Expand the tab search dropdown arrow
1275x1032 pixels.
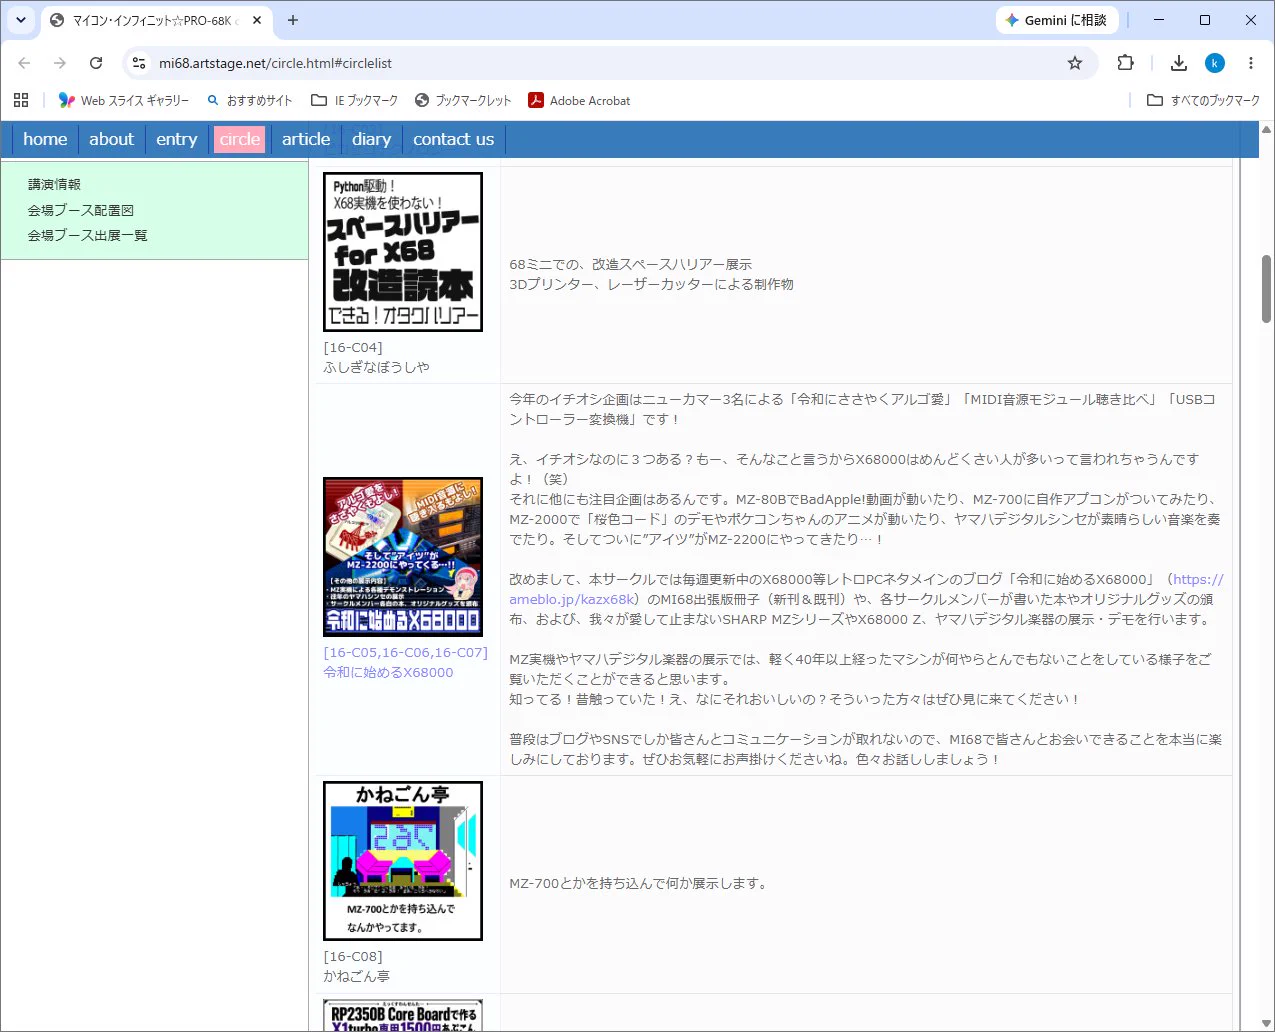click(x=20, y=20)
